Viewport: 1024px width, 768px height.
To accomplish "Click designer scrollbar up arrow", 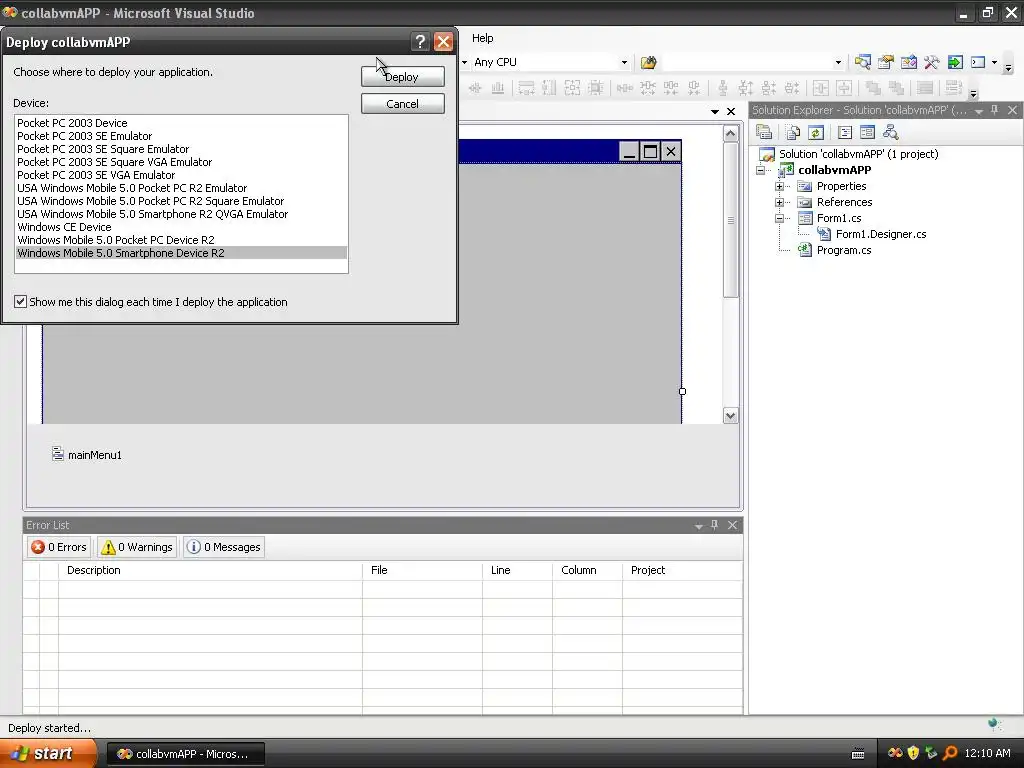I will [x=730, y=133].
